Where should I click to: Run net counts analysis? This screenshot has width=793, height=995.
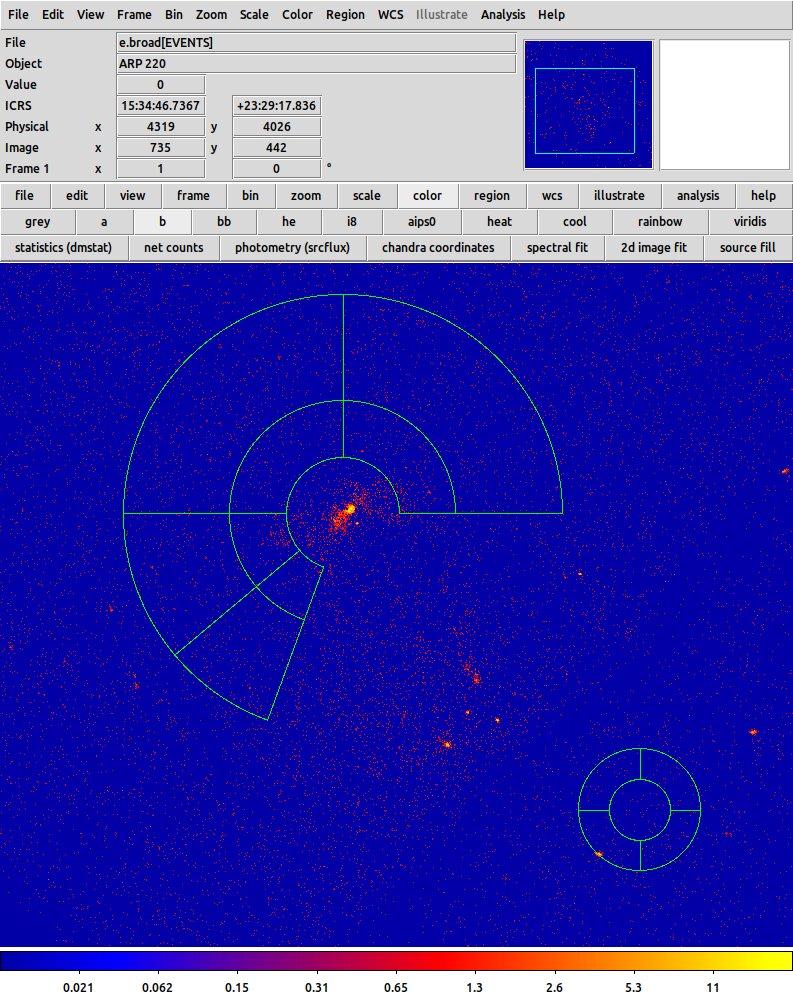pyautogui.click(x=174, y=247)
